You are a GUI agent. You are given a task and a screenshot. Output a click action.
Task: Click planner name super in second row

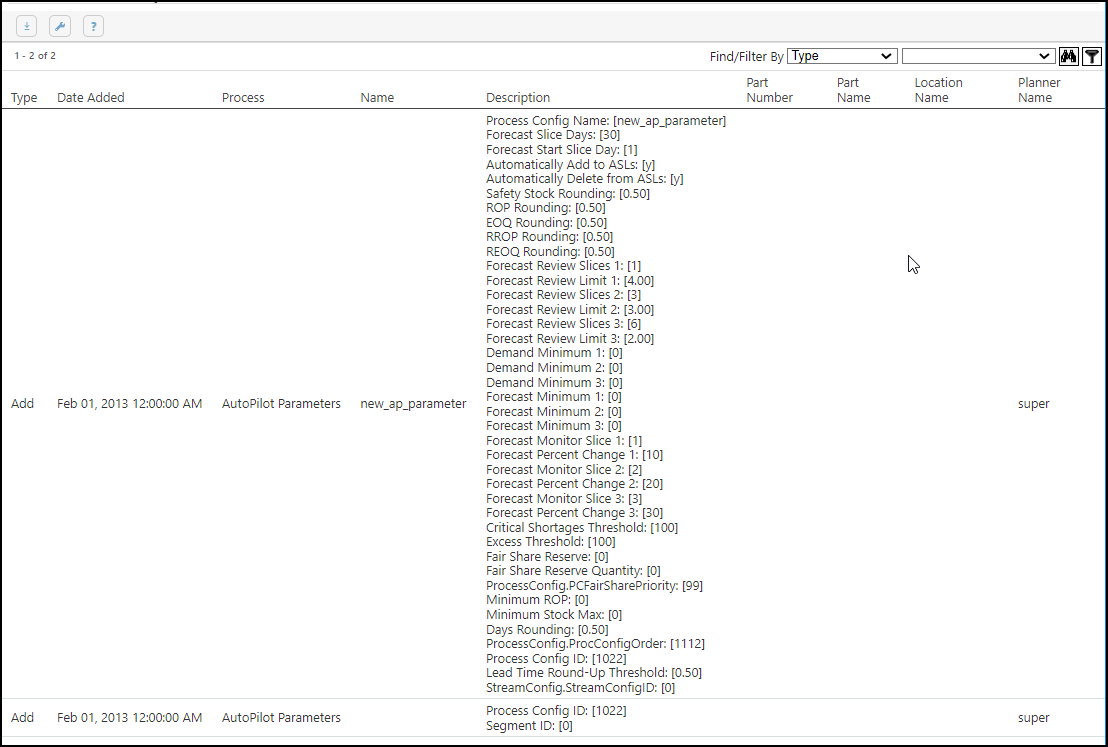1034,718
